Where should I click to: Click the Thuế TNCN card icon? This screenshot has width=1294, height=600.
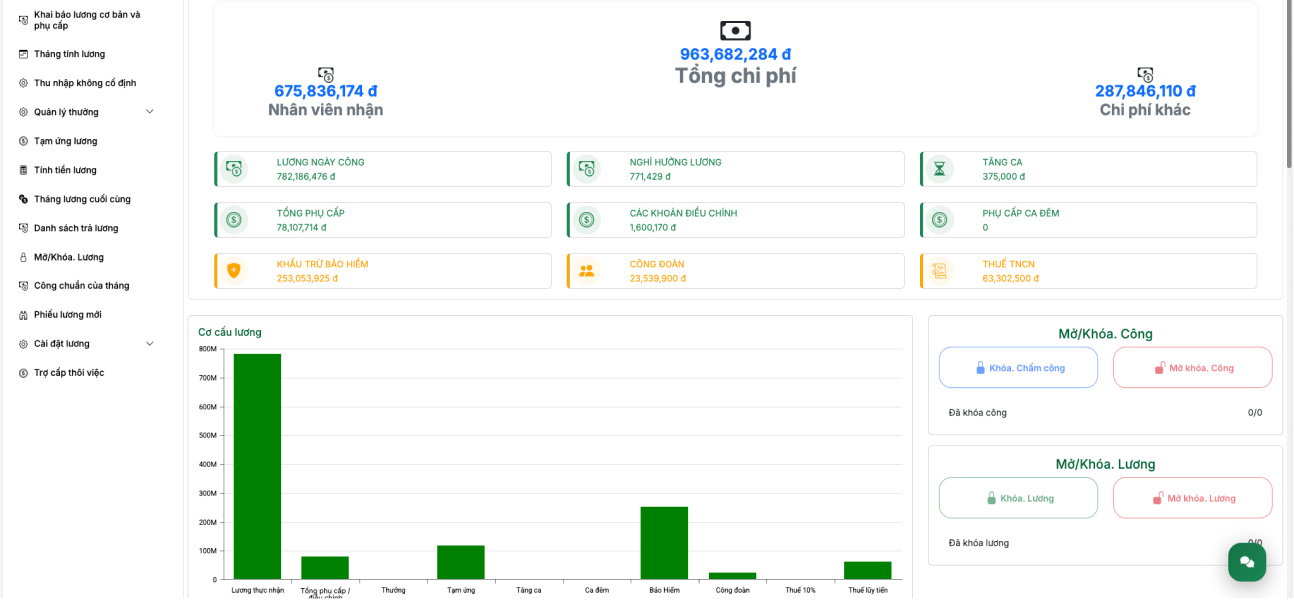[x=939, y=271]
